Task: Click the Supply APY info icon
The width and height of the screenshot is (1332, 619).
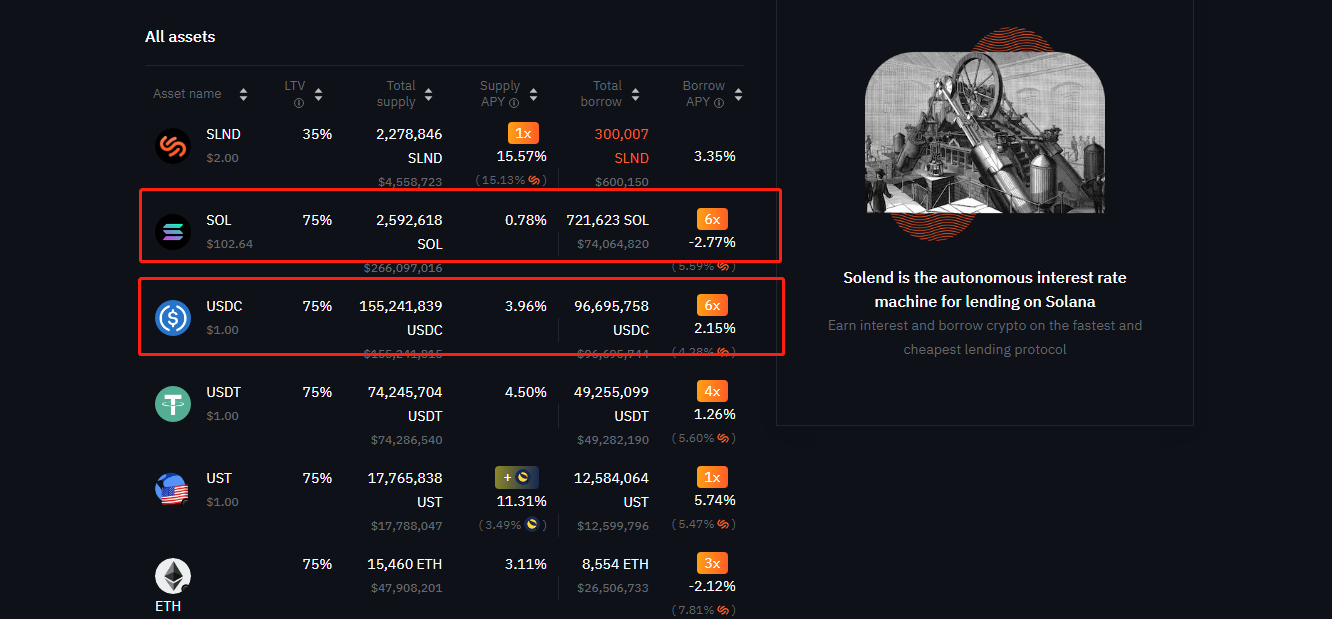Action: pyautogui.click(x=514, y=102)
